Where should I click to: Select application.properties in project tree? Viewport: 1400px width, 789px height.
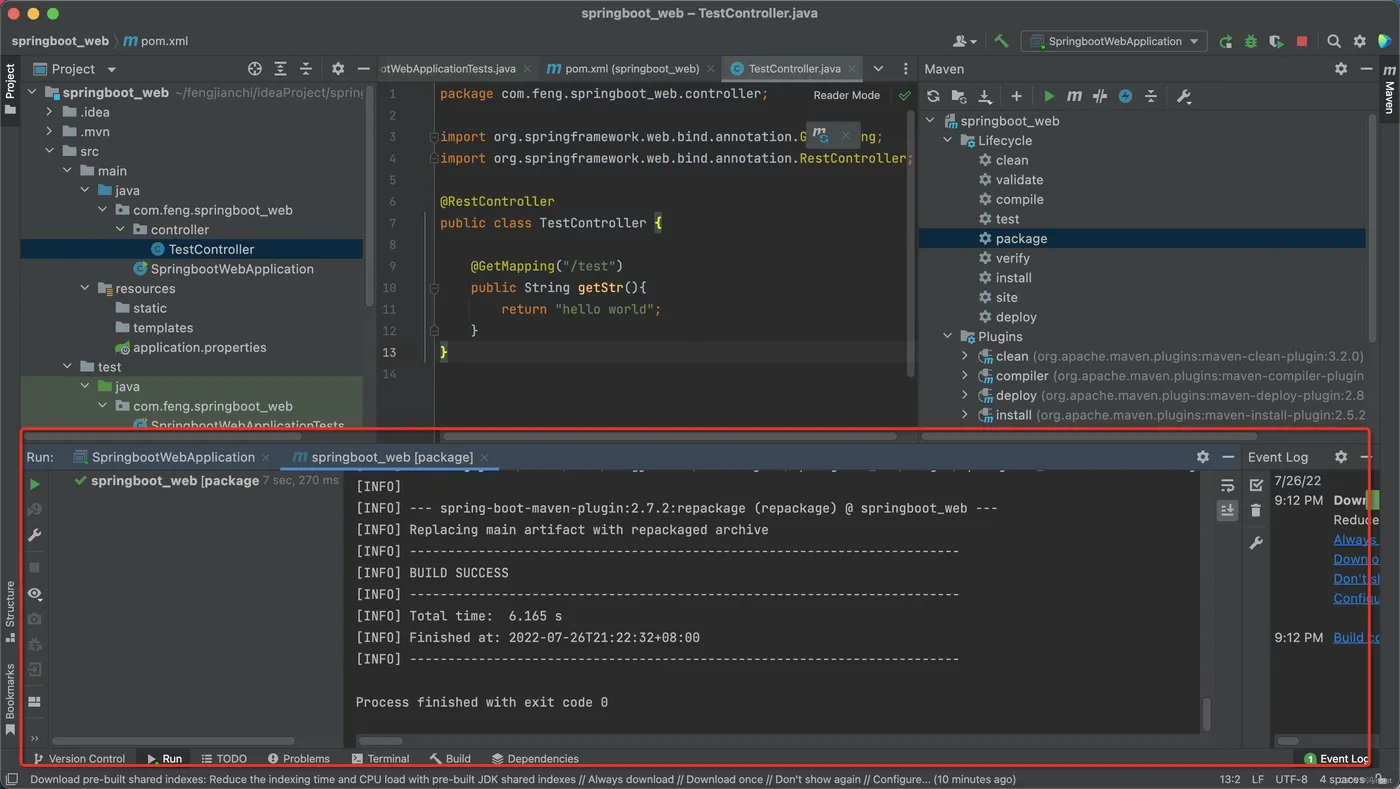199,347
